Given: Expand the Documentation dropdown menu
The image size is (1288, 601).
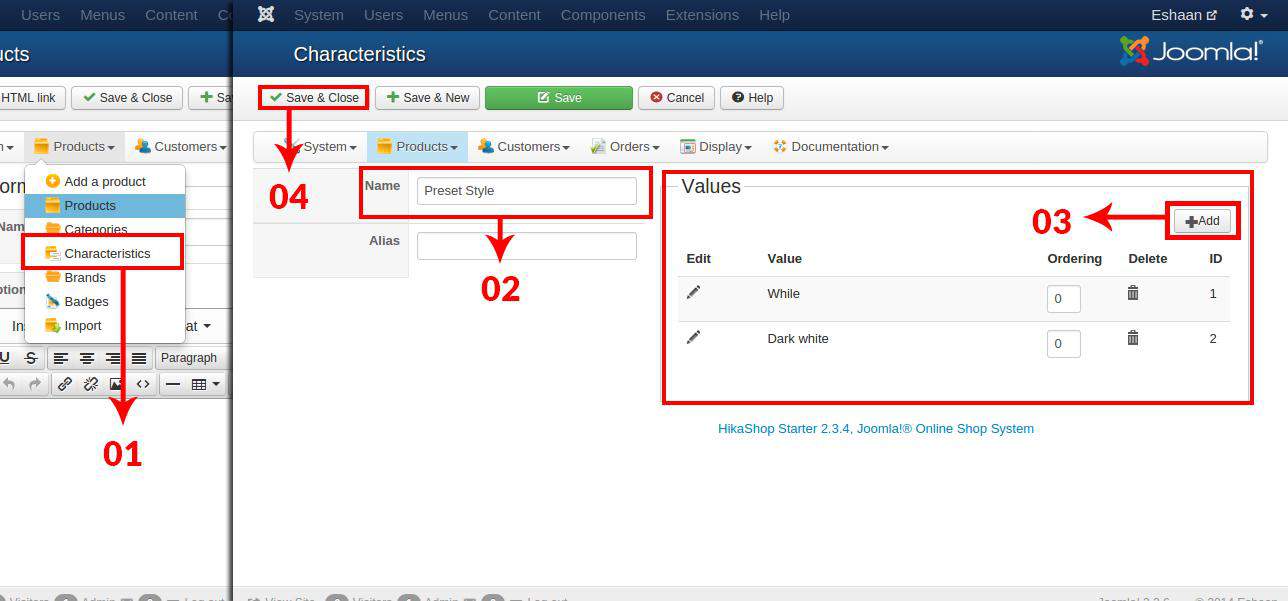Looking at the screenshot, I should (831, 146).
